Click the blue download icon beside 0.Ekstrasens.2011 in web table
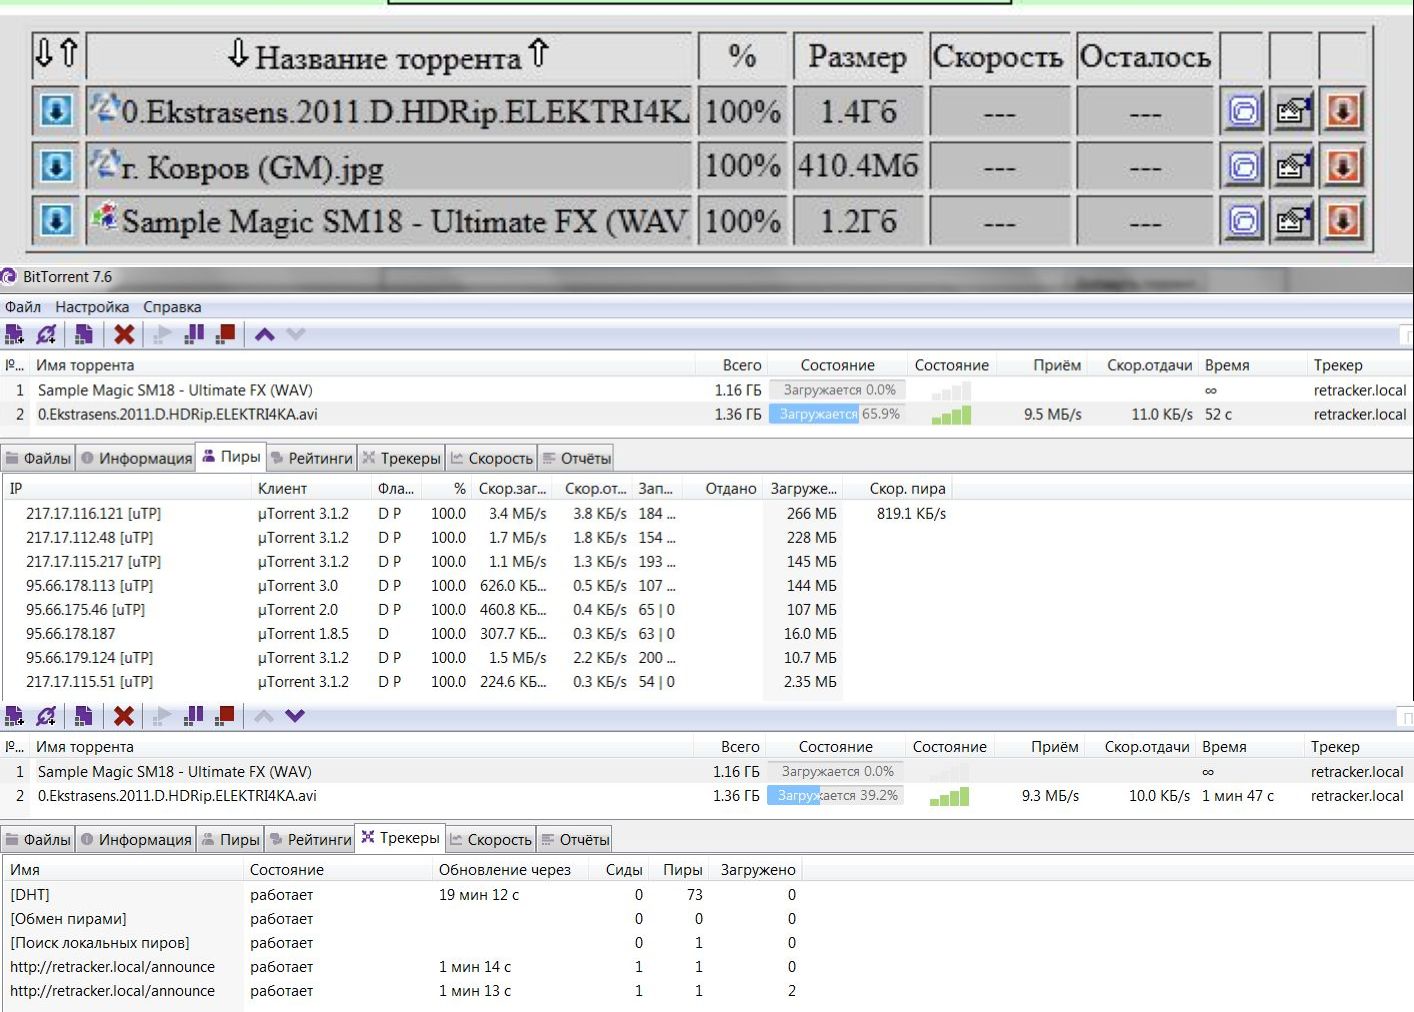 pos(56,111)
